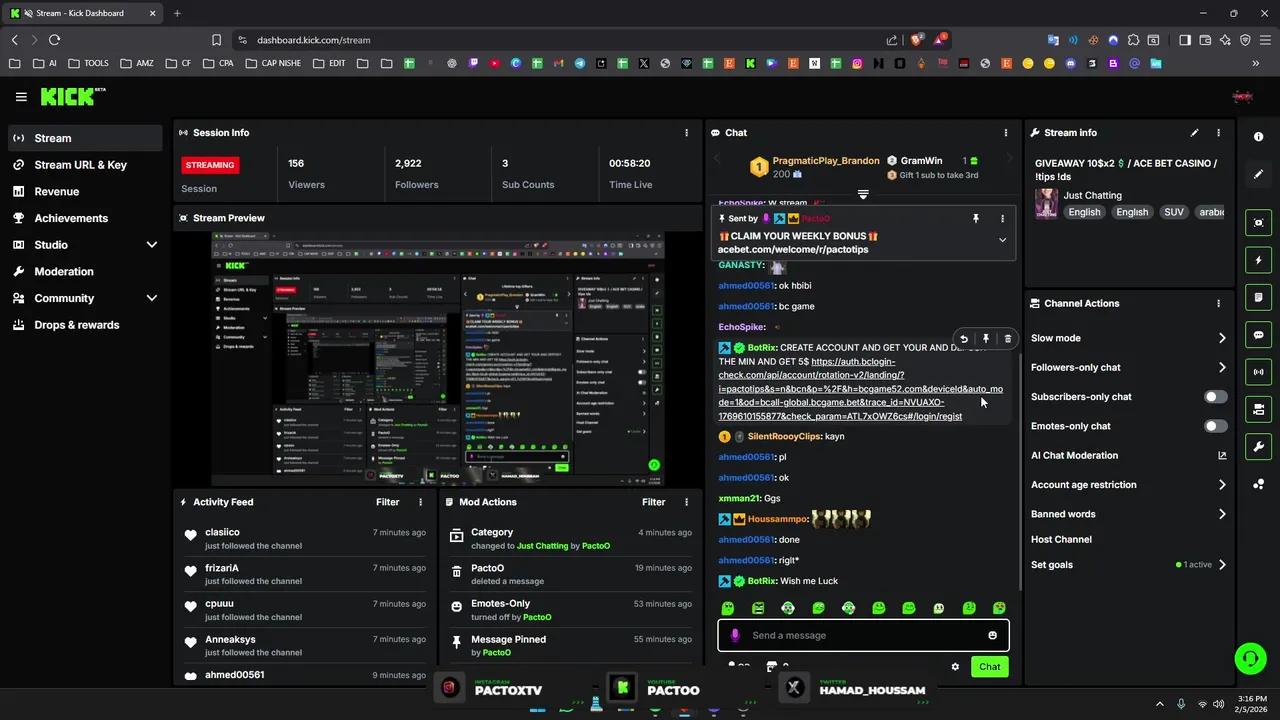Click the document icon in right sidebar
The image size is (1280, 720).
(1258, 298)
